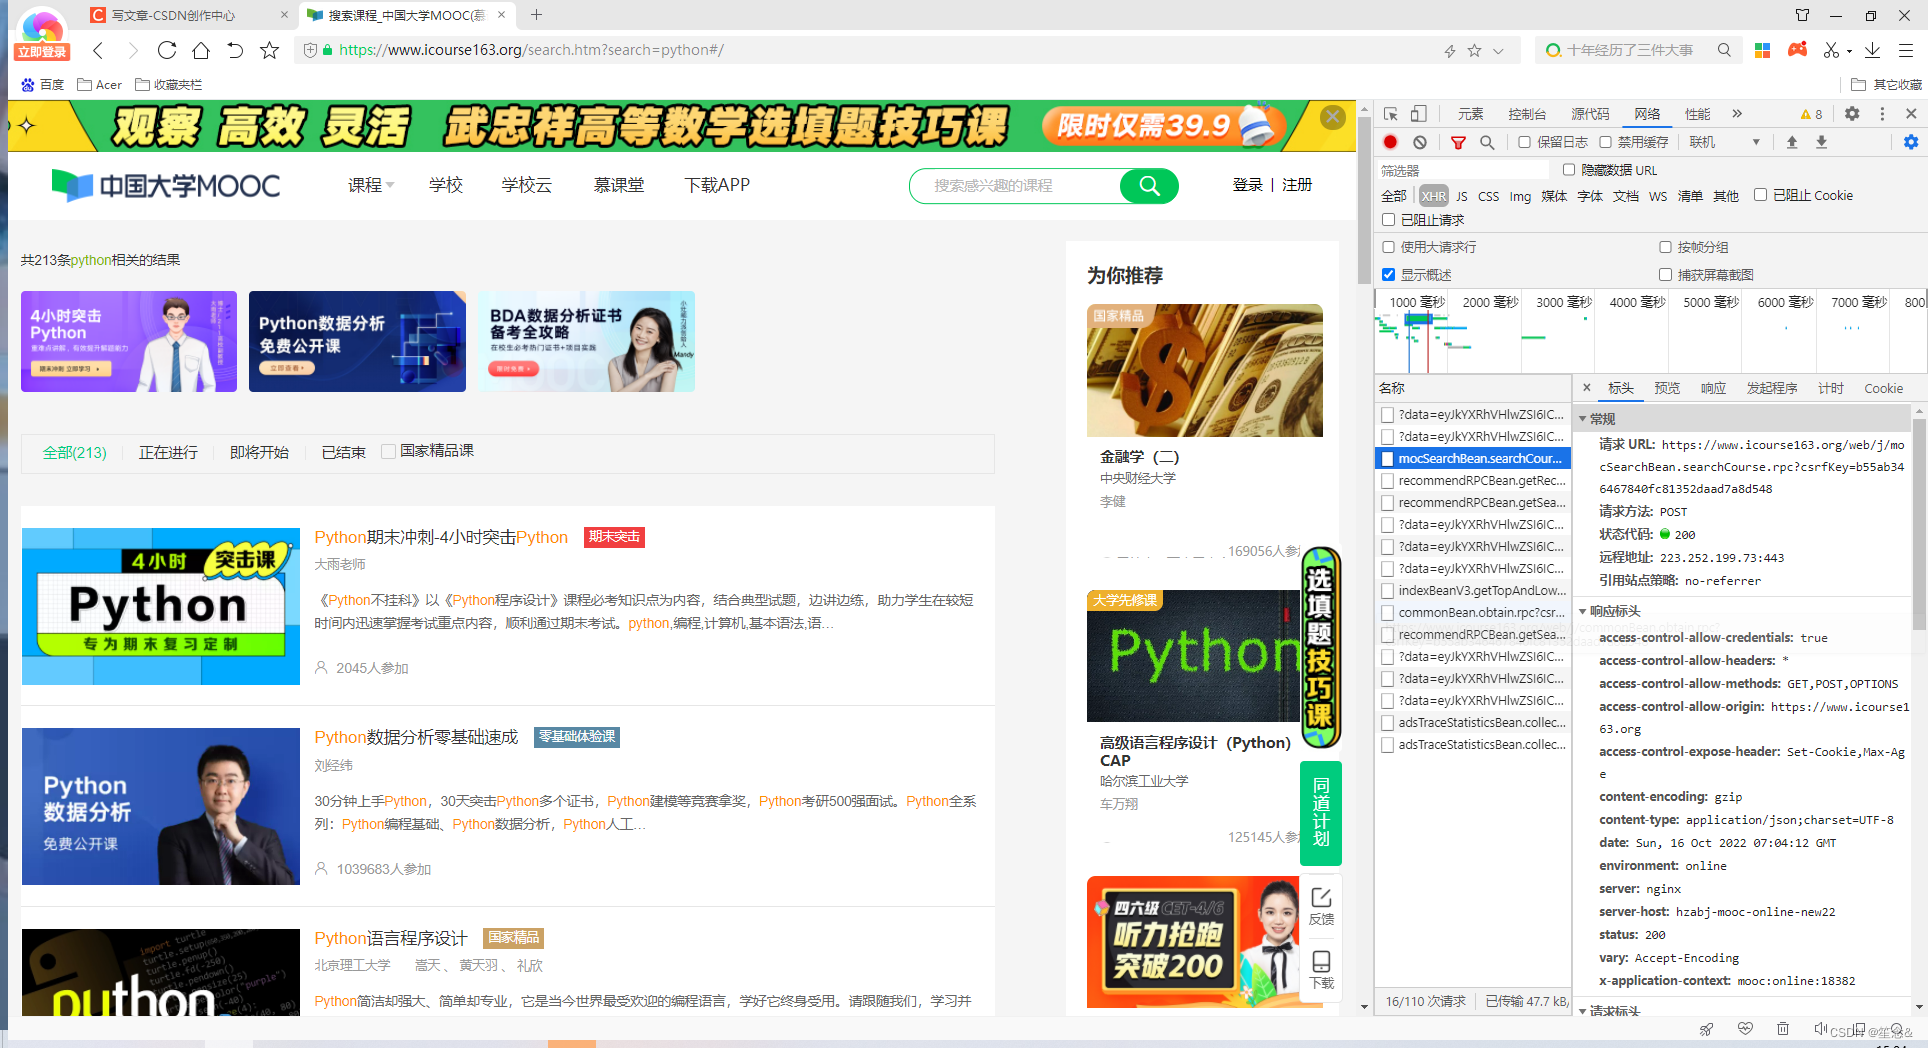Open the 预览 tab for the request
This screenshot has height=1048, width=1928.
click(x=1666, y=388)
